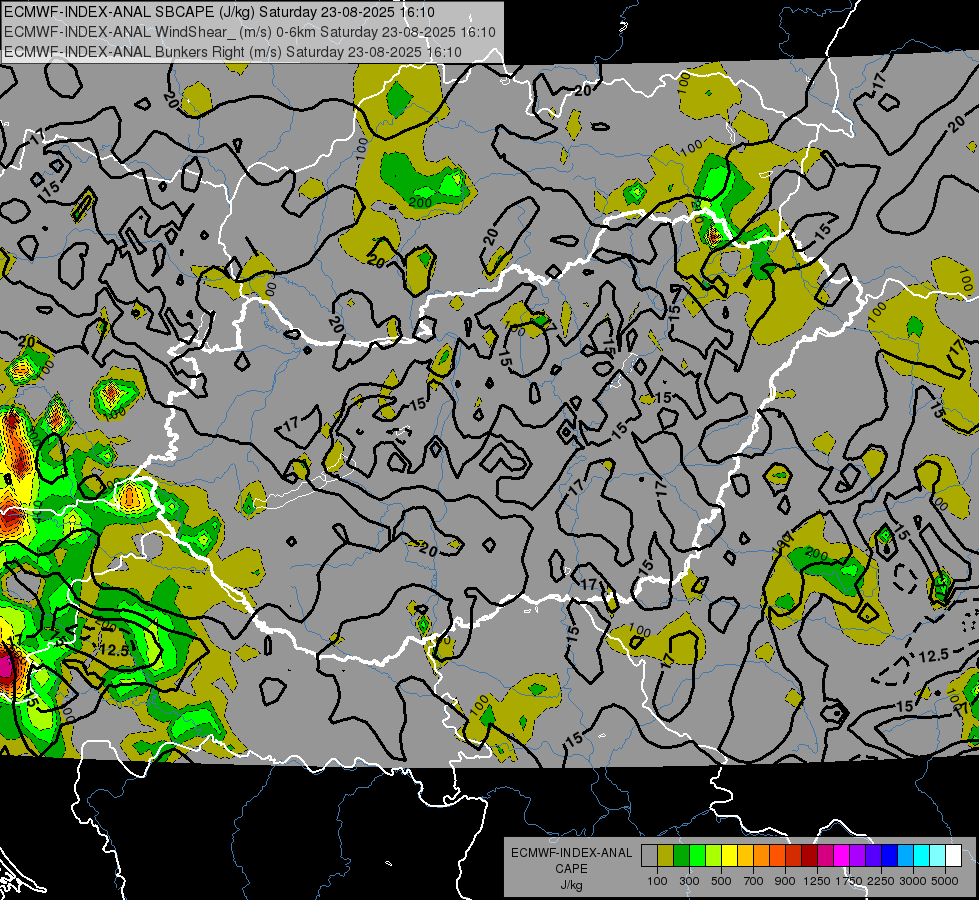Pick the bright magenta legend swatch
The image size is (979, 900).
point(841,856)
